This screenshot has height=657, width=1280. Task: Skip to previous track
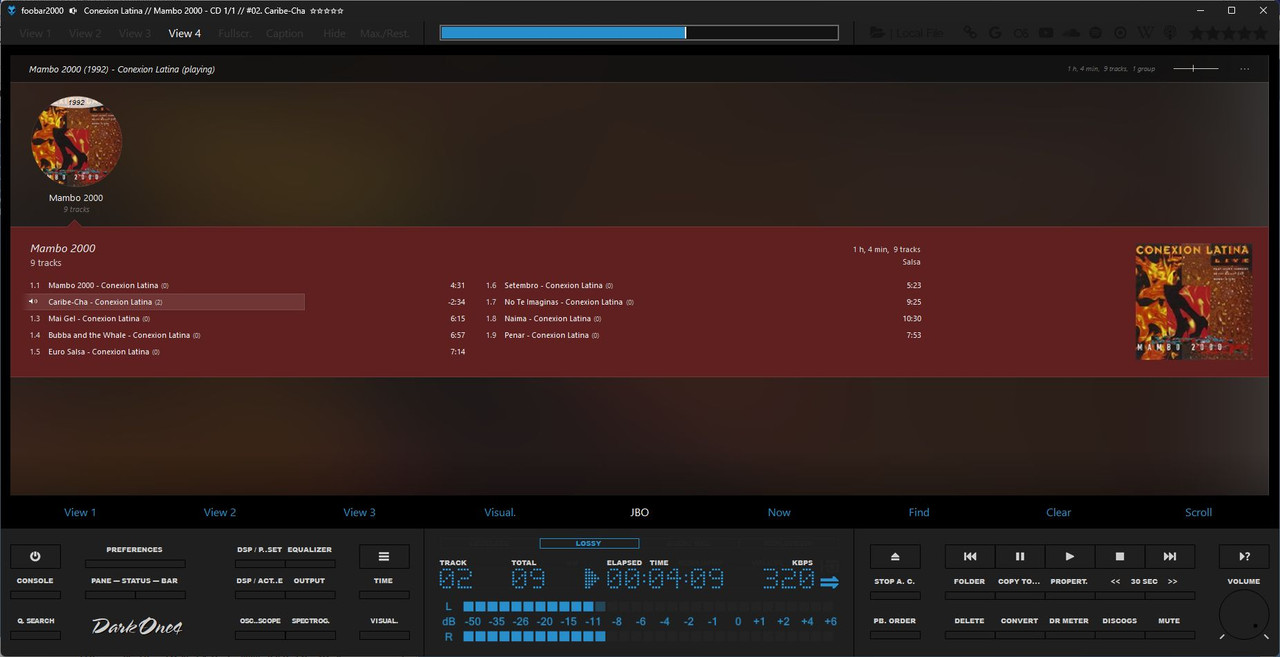click(x=970, y=556)
